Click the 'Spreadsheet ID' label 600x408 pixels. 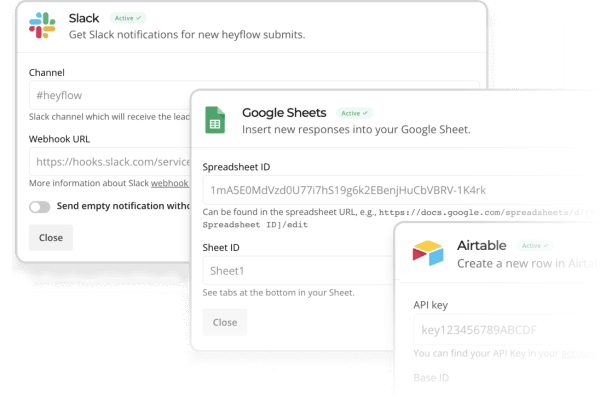pyautogui.click(x=236, y=167)
